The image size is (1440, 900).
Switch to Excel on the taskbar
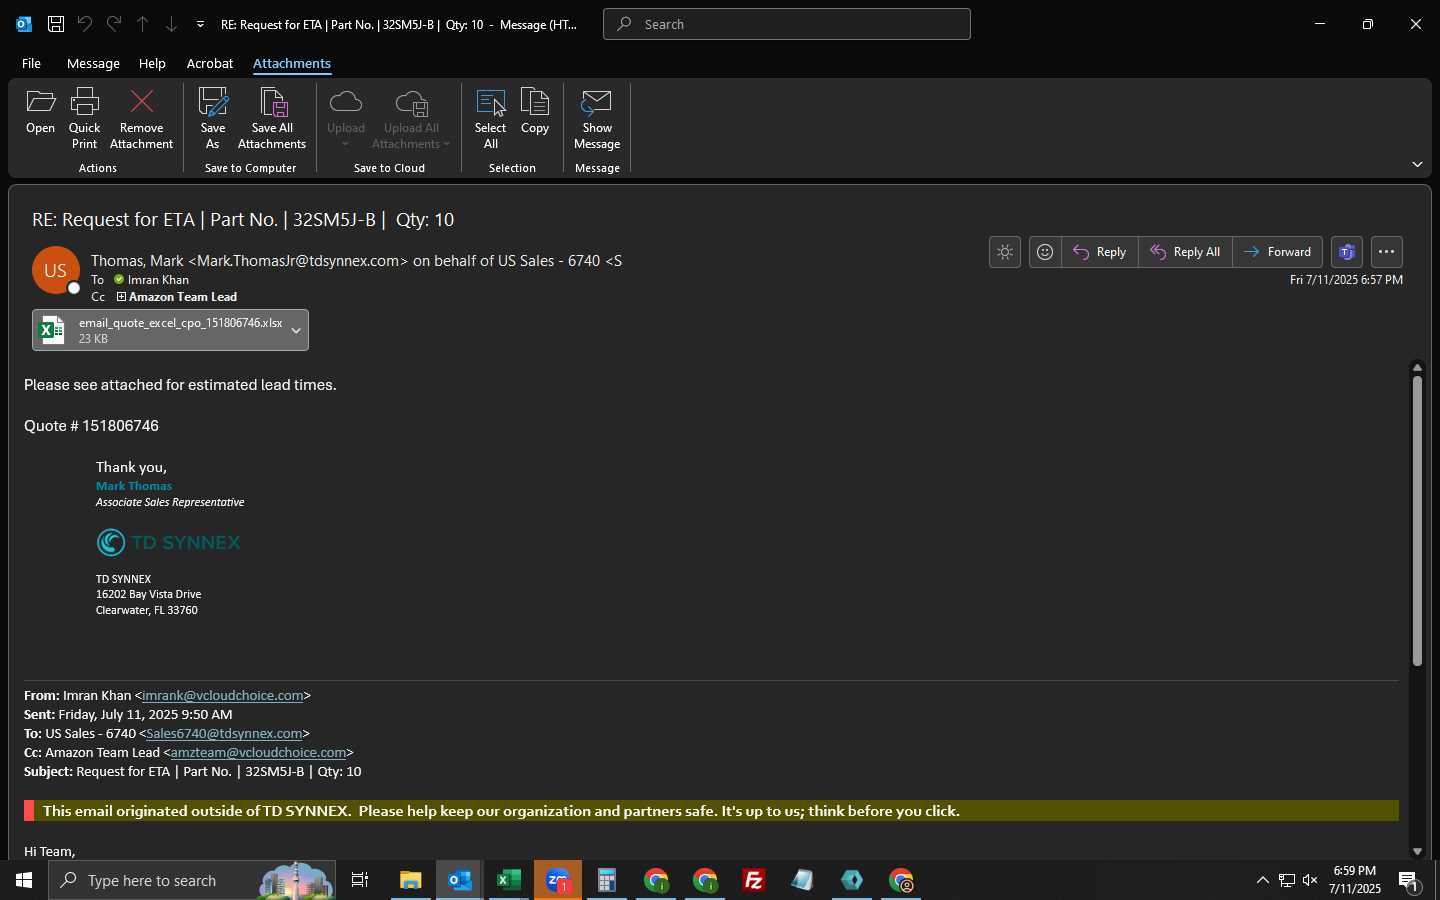509,880
